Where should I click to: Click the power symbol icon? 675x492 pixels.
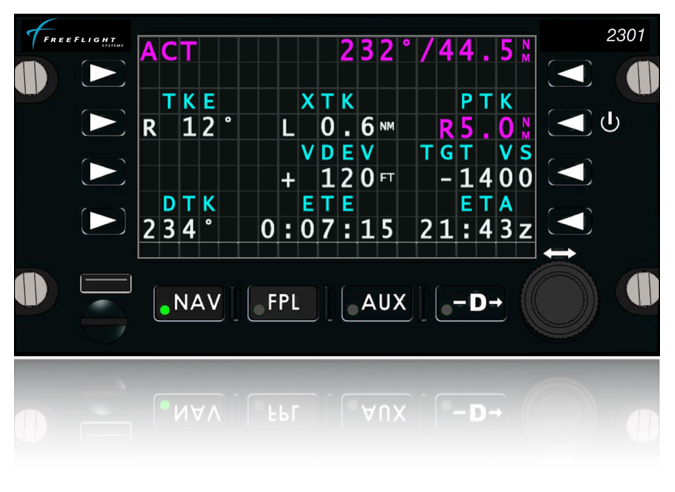(610, 123)
